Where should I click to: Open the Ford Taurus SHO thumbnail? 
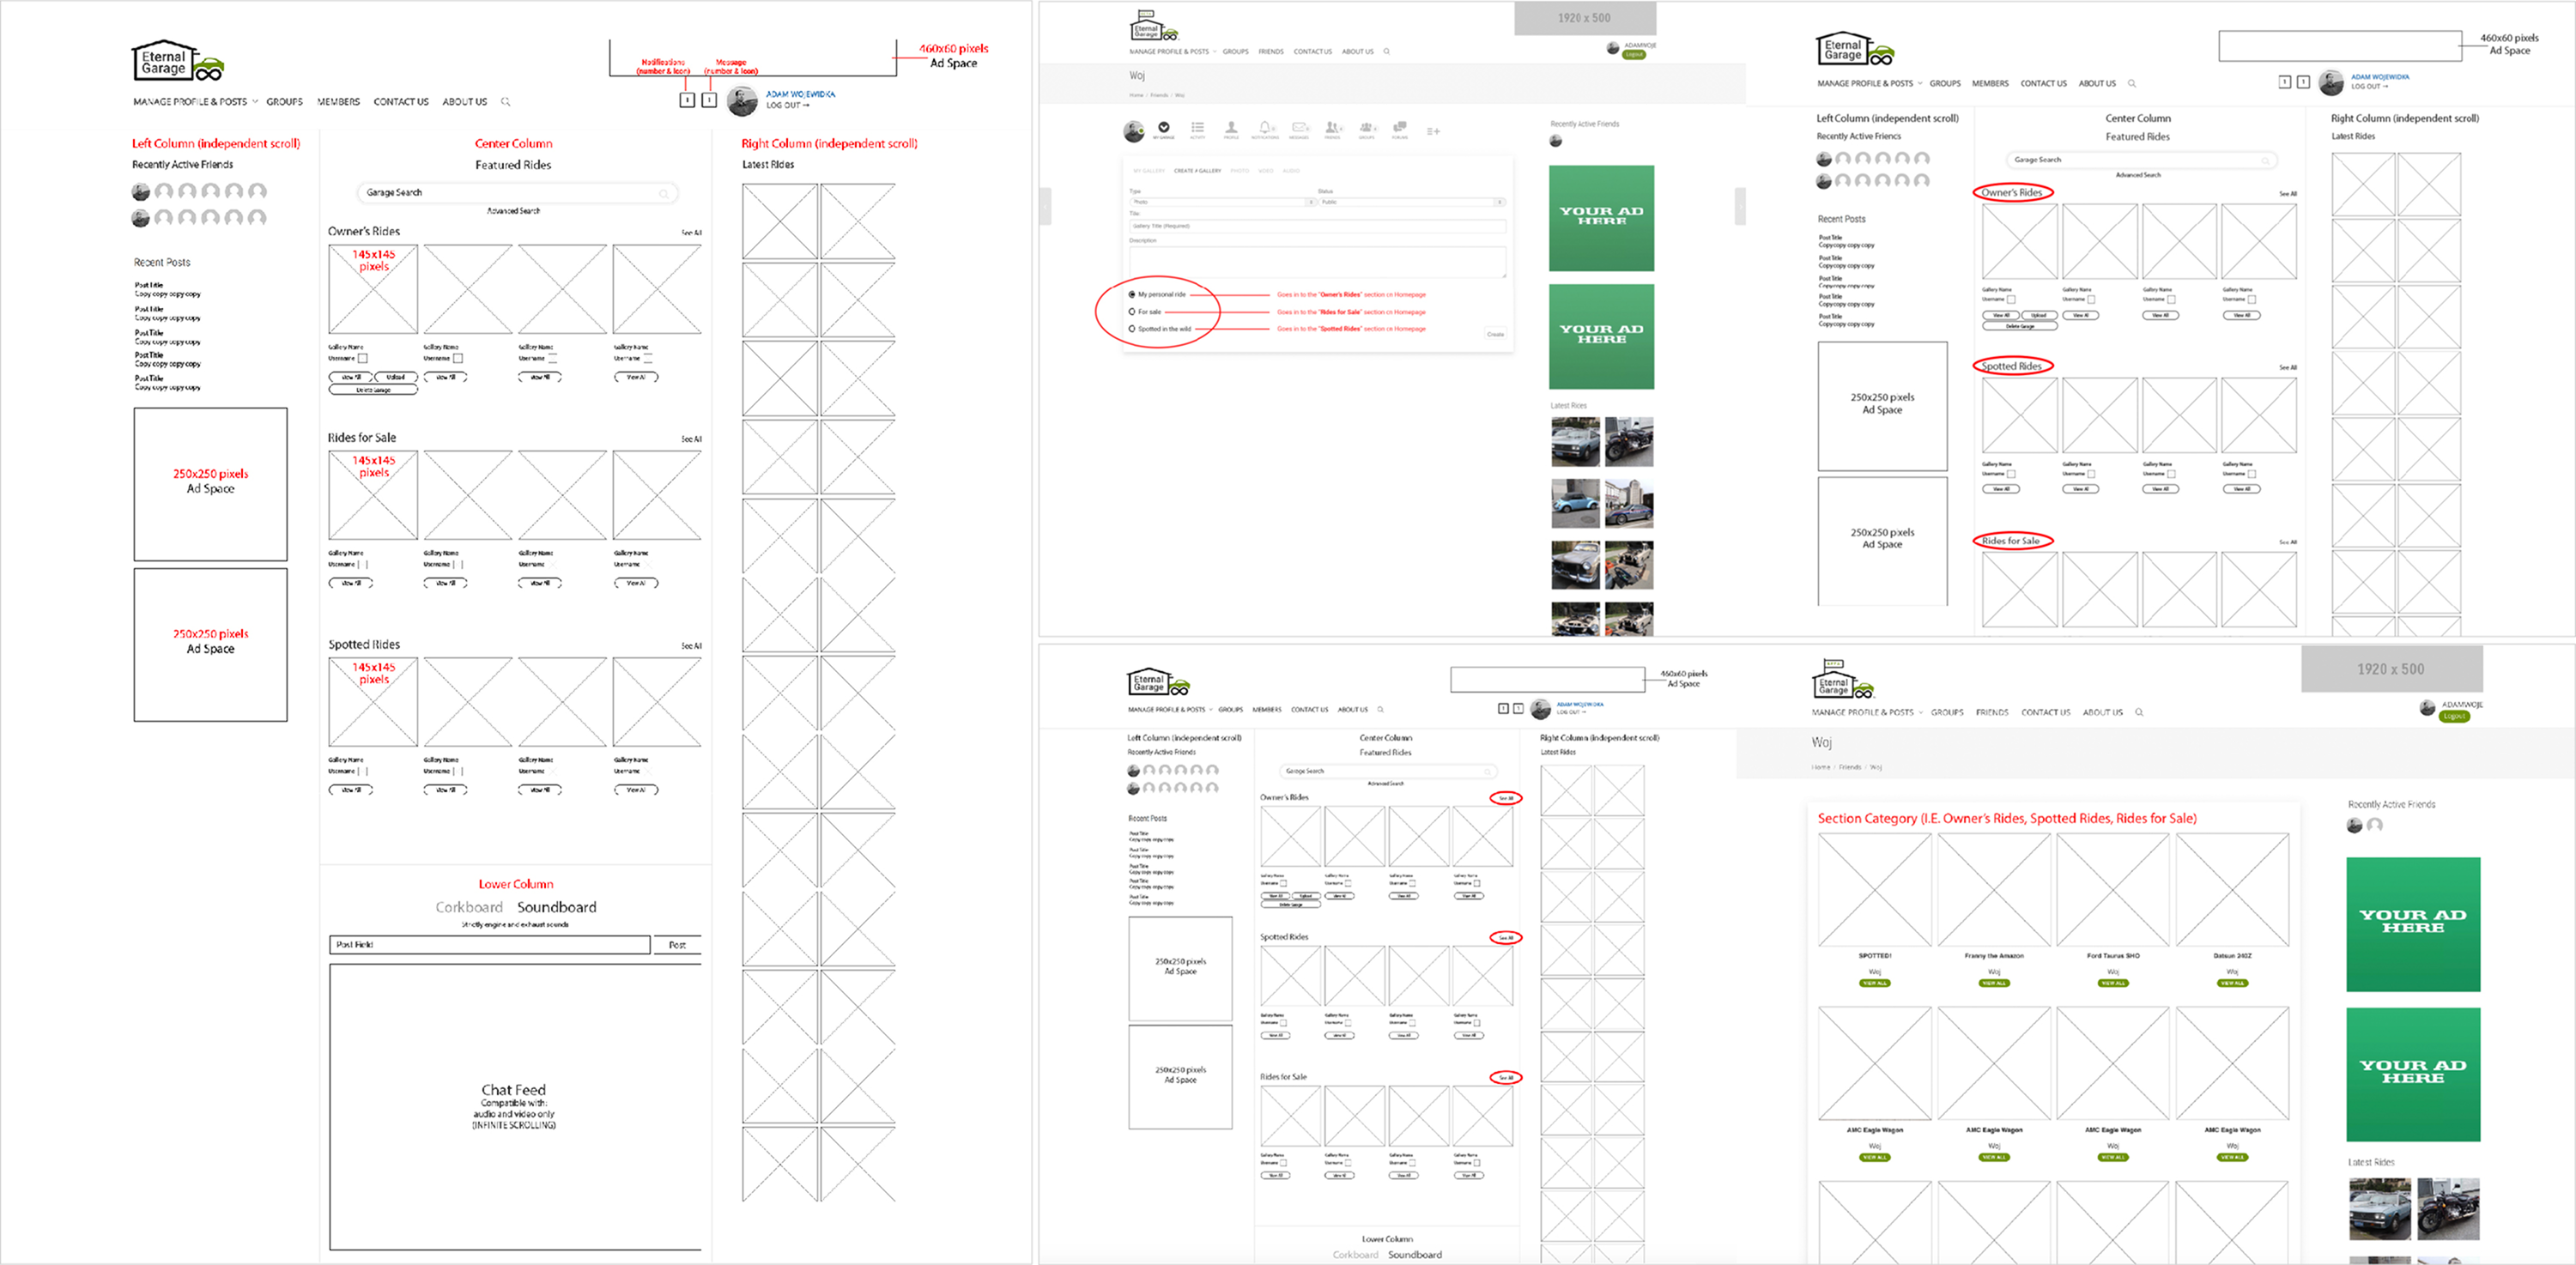[x=2112, y=890]
